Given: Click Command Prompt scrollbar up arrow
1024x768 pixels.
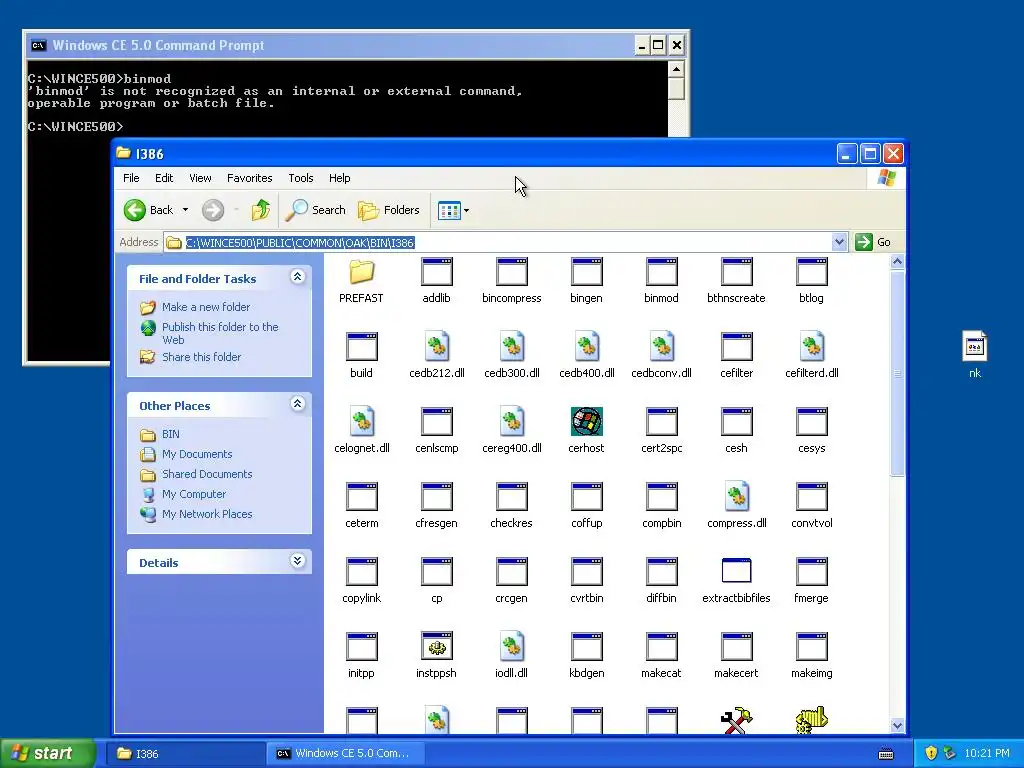Looking at the screenshot, I should (677, 69).
